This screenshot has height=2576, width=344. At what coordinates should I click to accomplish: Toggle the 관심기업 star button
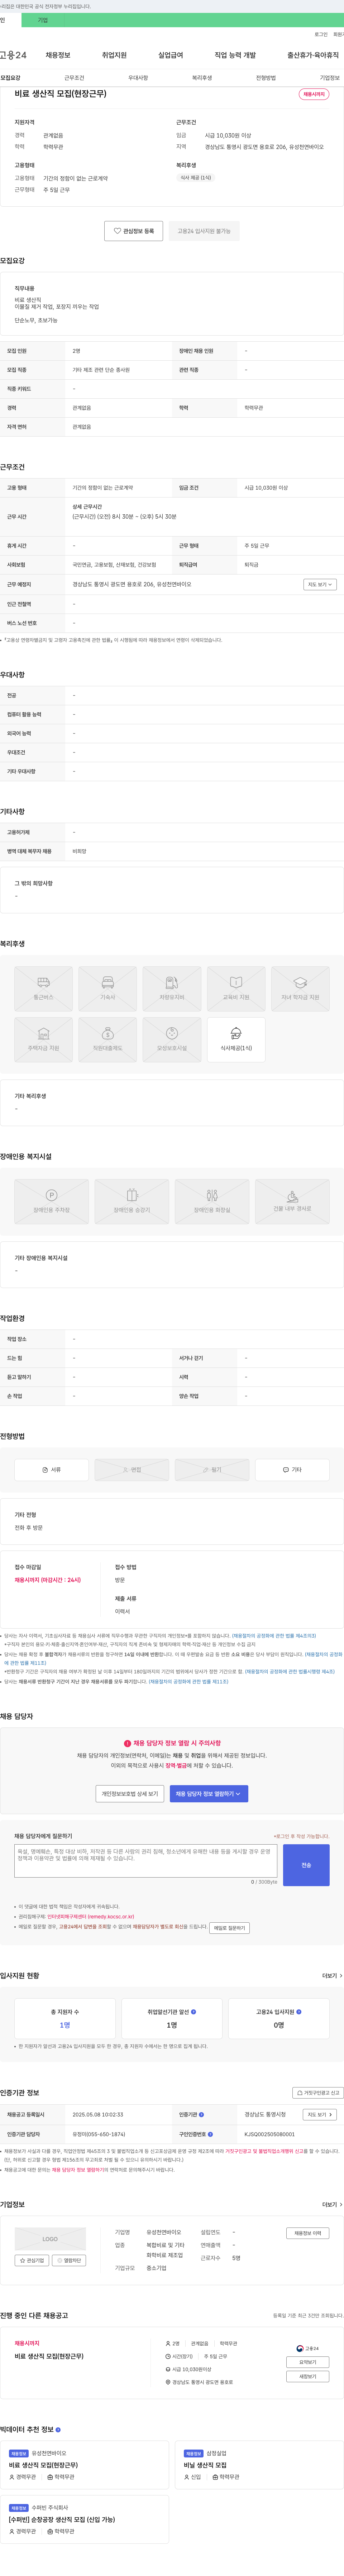coord(32,2260)
